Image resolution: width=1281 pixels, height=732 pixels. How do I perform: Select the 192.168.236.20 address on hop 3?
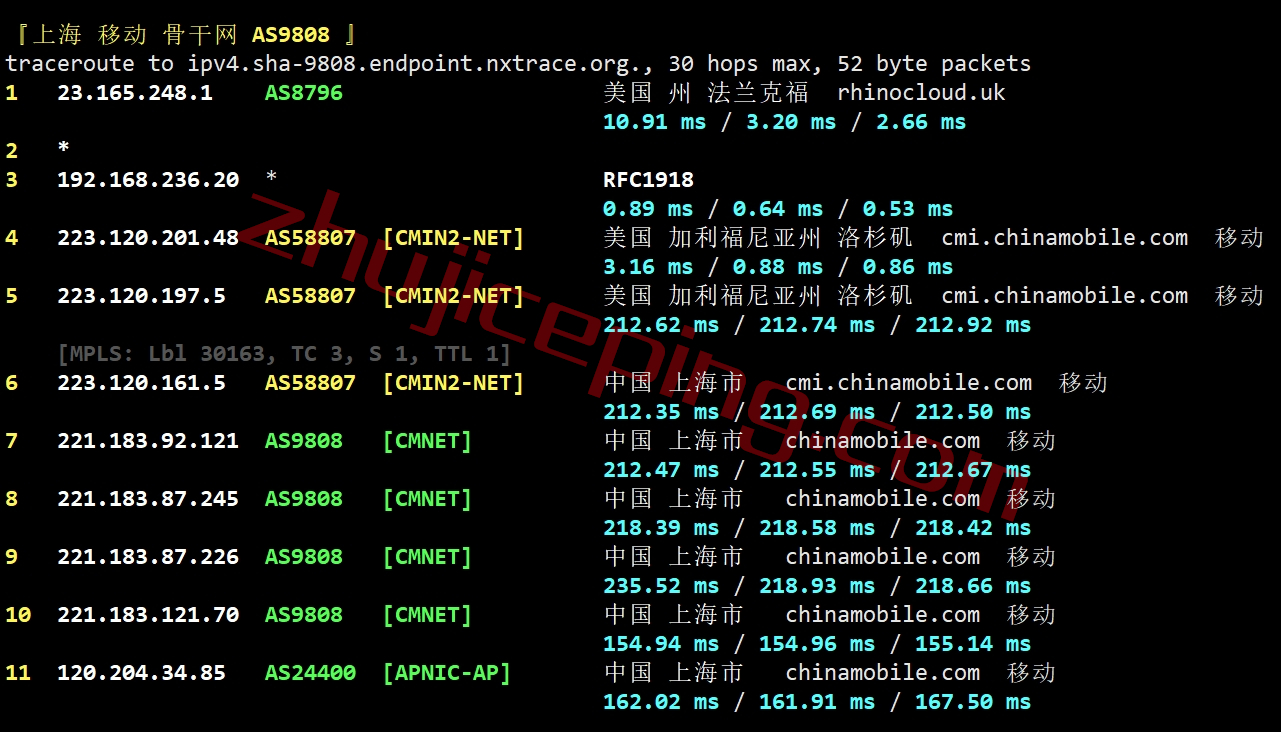pos(148,180)
